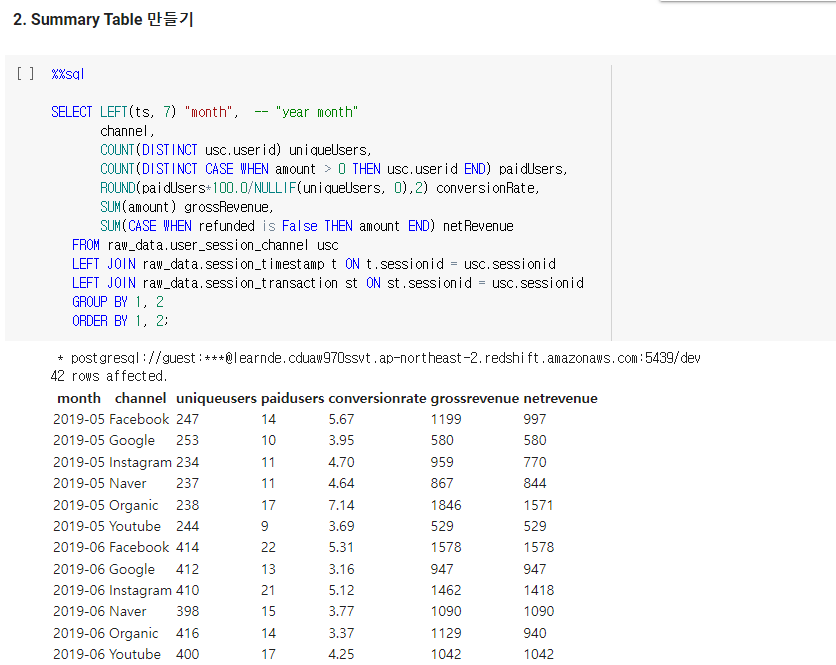Click the 2019-06 Organic channel cell
This screenshot has width=836, height=665.
point(134,633)
